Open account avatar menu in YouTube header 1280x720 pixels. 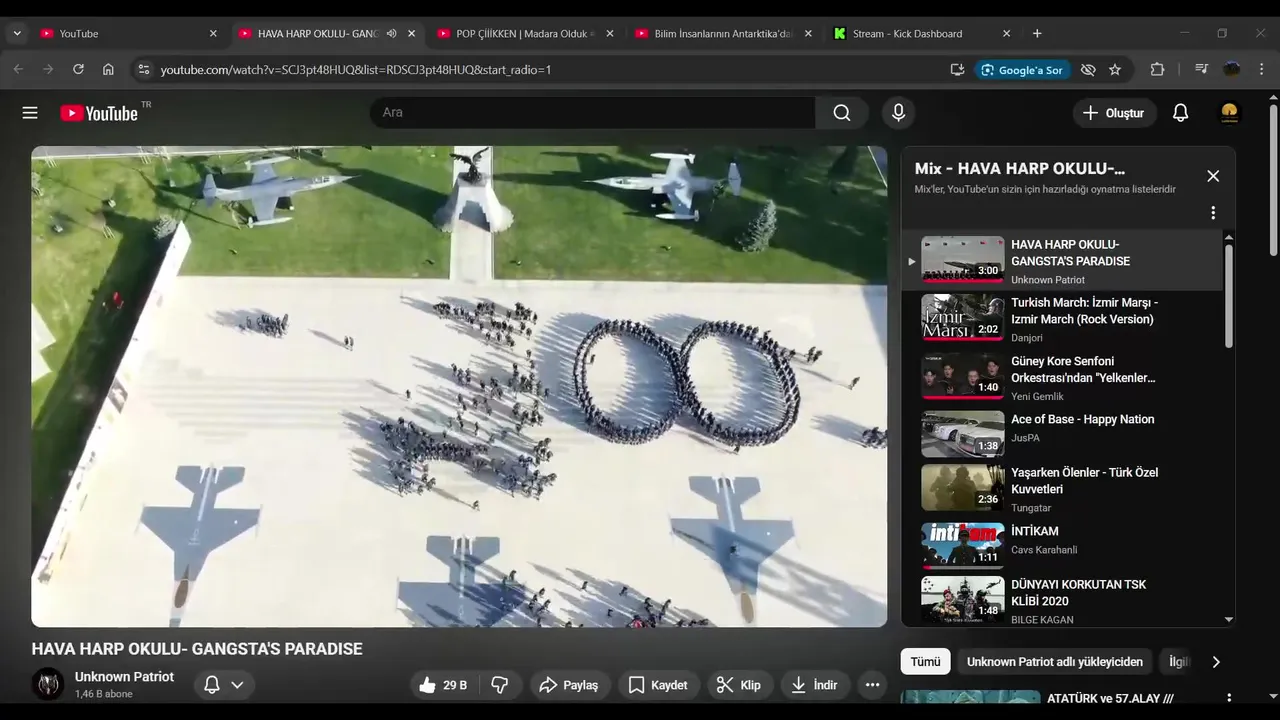(x=1230, y=113)
